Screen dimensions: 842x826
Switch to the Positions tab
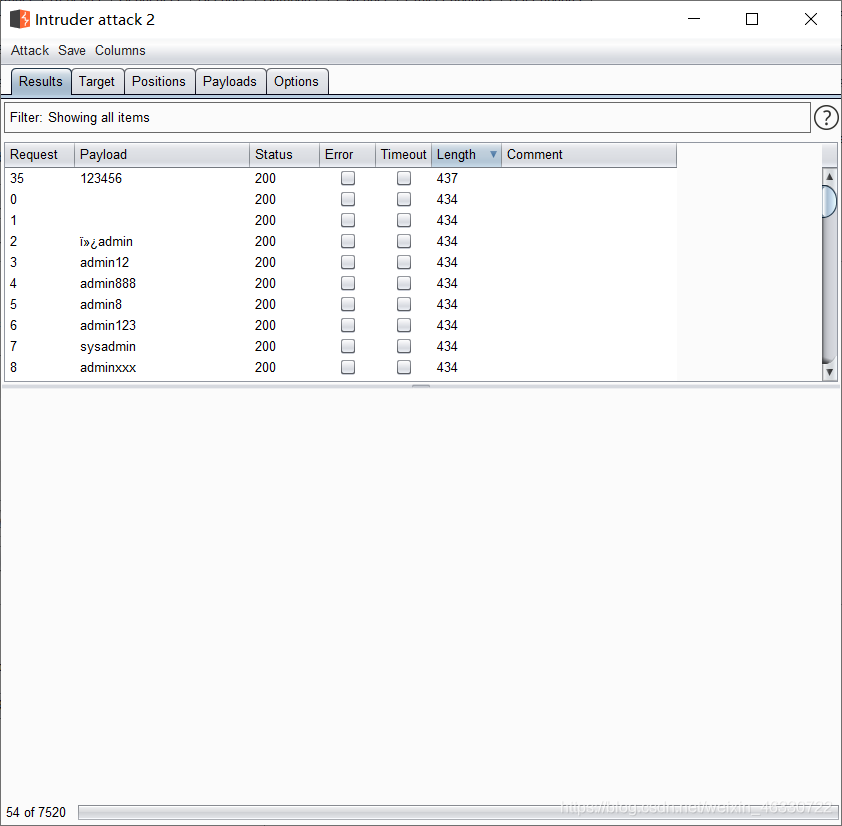tap(159, 82)
